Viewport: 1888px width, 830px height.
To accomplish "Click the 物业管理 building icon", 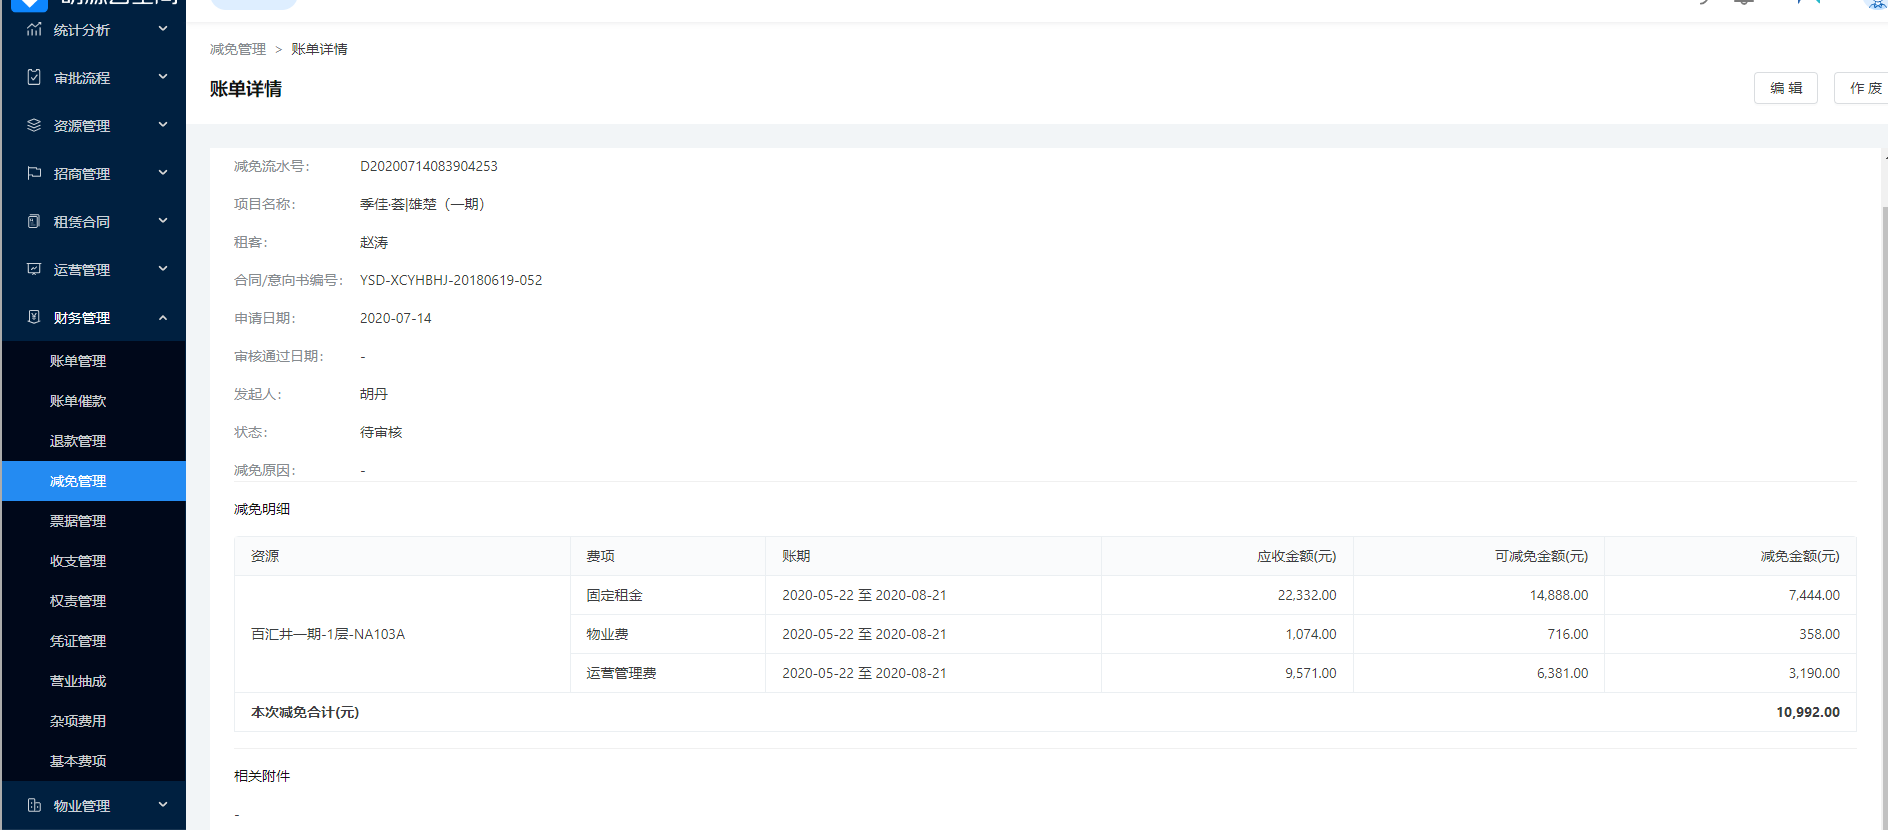I will (x=34, y=806).
